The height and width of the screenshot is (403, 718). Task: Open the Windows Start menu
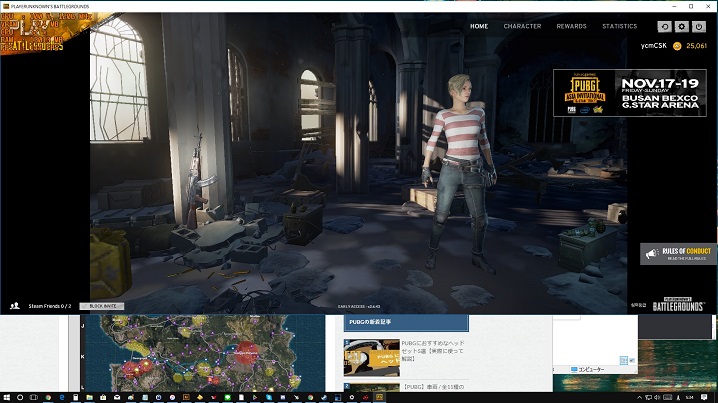(x=6, y=398)
